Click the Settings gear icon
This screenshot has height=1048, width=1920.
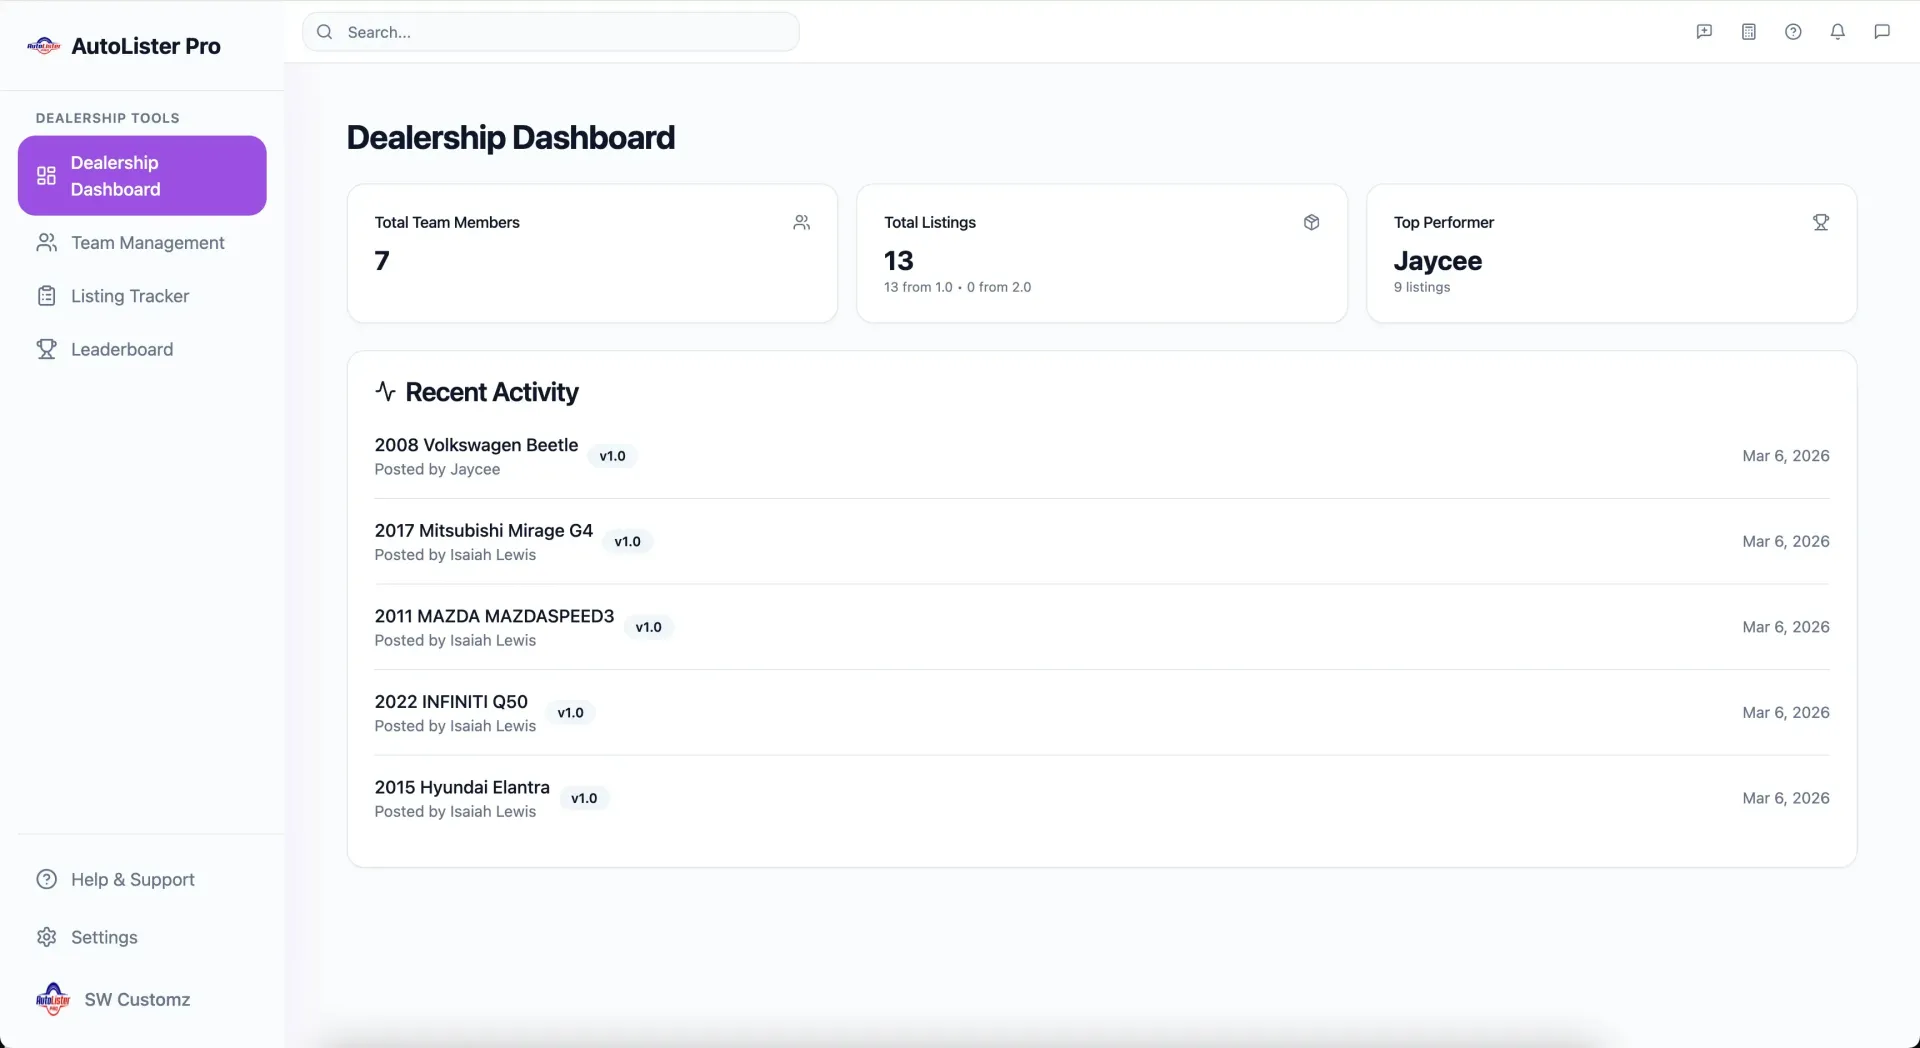pos(46,937)
